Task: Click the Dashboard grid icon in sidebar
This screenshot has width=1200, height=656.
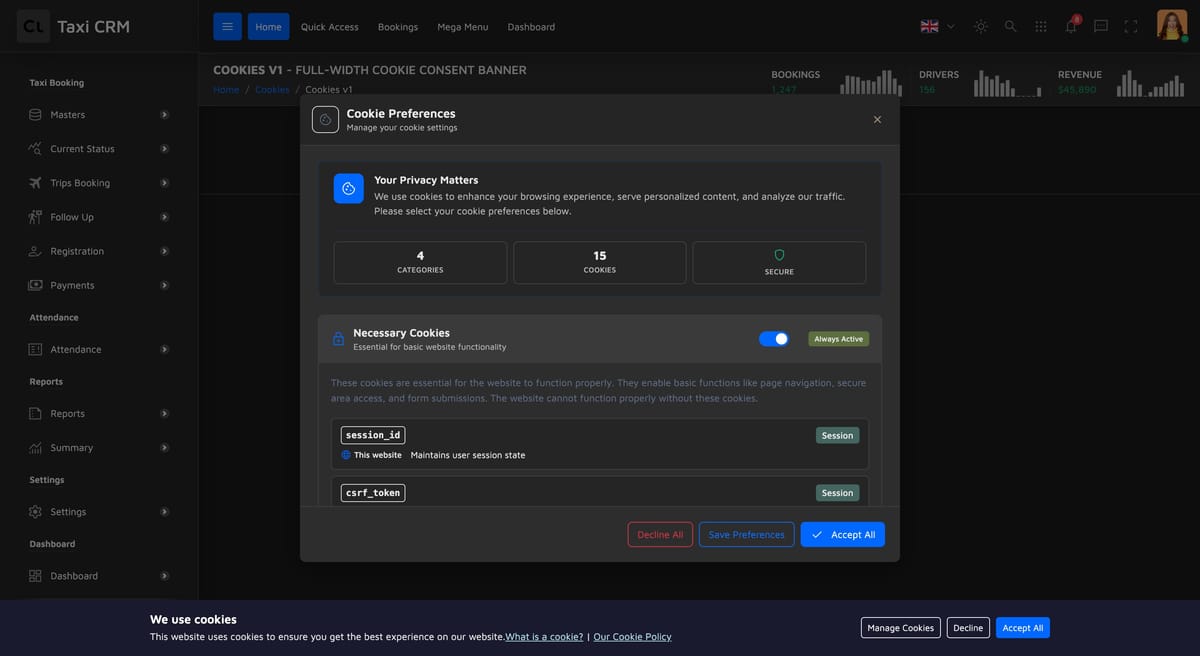Action: pyautogui.click(x=36, y=576)
